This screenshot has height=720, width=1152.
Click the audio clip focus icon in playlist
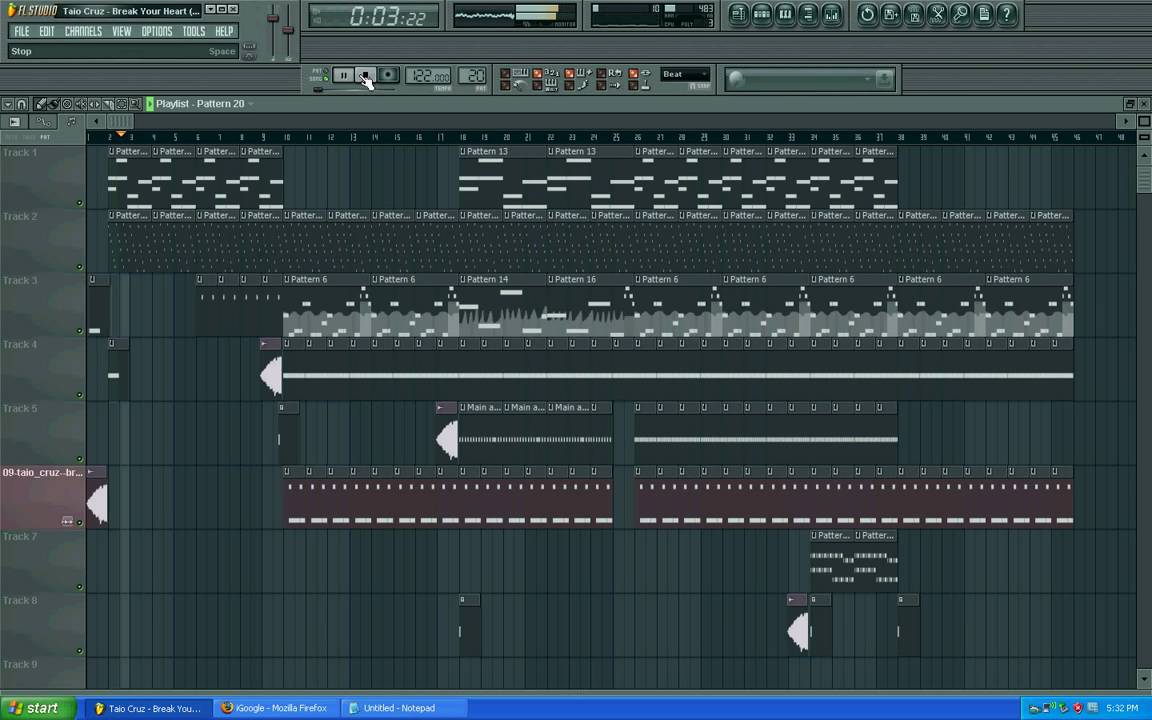point(15,122)
